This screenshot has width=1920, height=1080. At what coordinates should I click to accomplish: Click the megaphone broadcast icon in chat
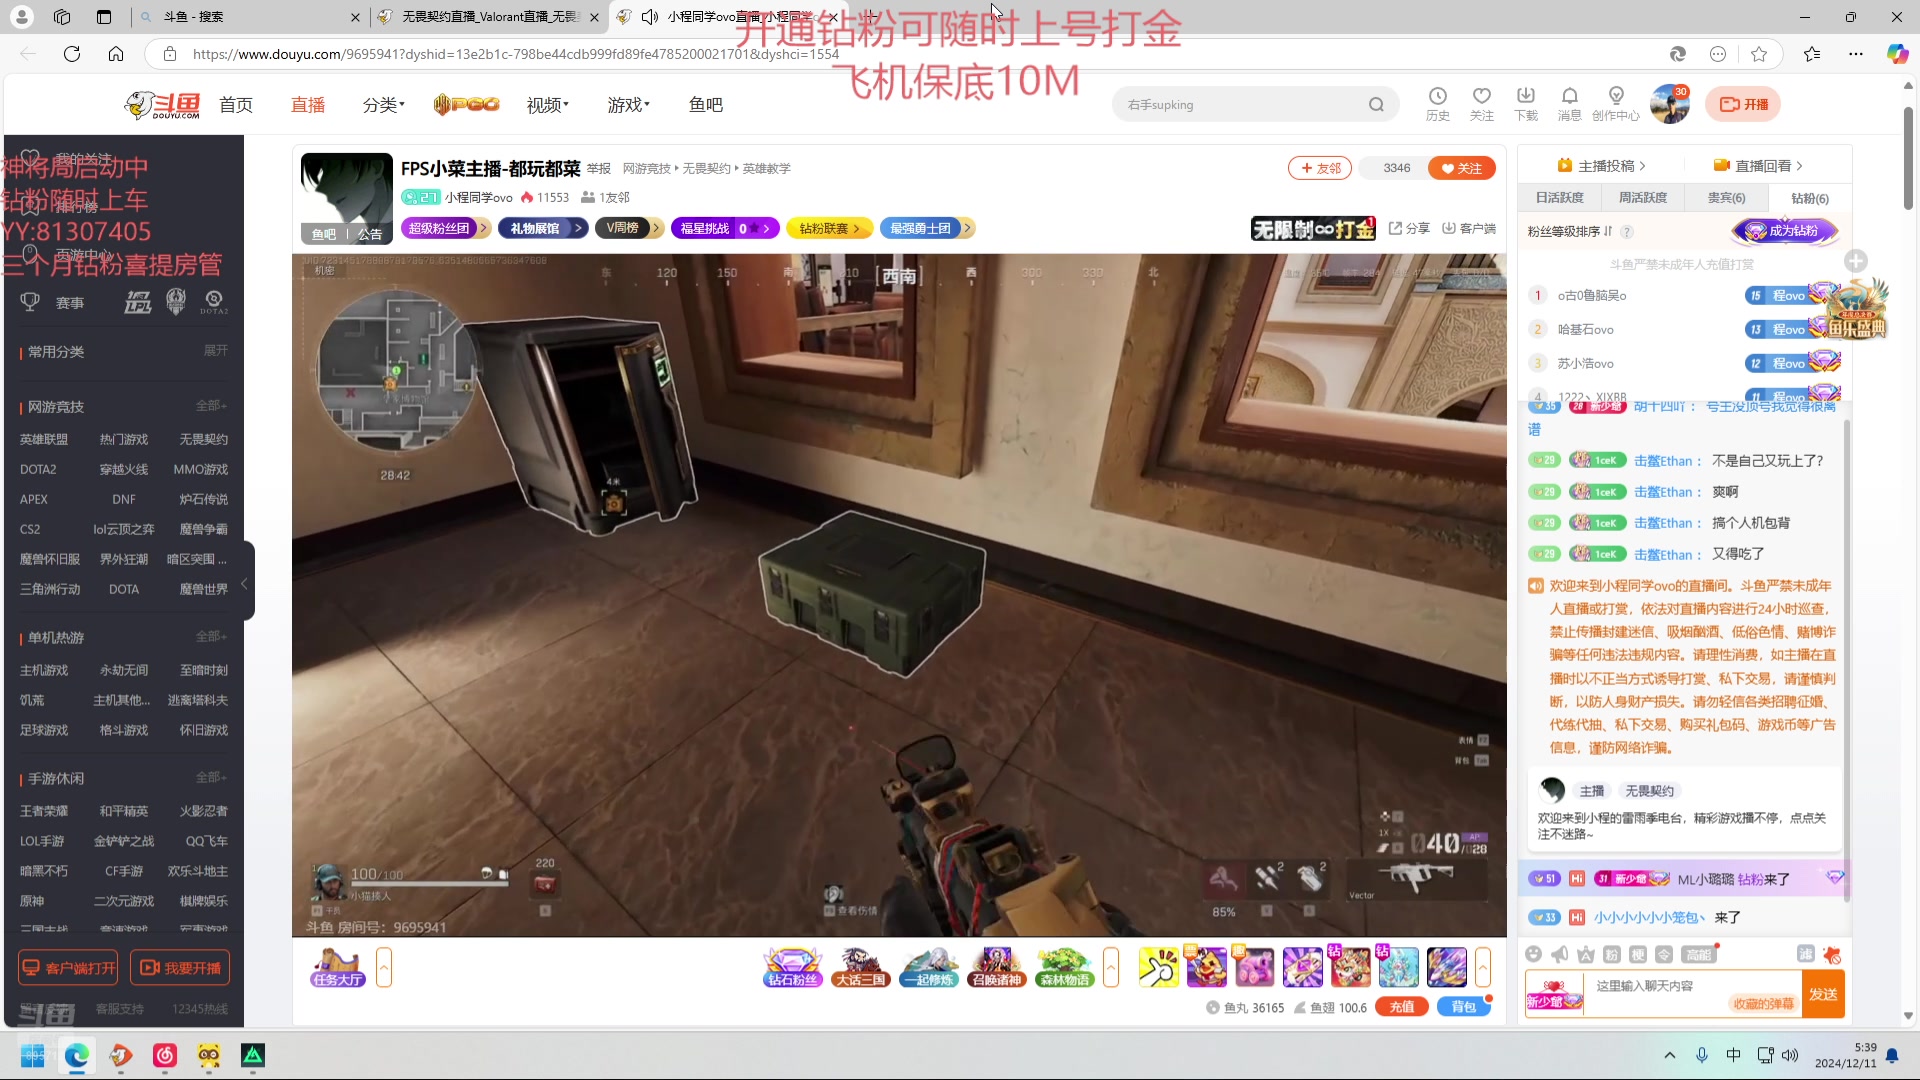(x=1559, y=954)
